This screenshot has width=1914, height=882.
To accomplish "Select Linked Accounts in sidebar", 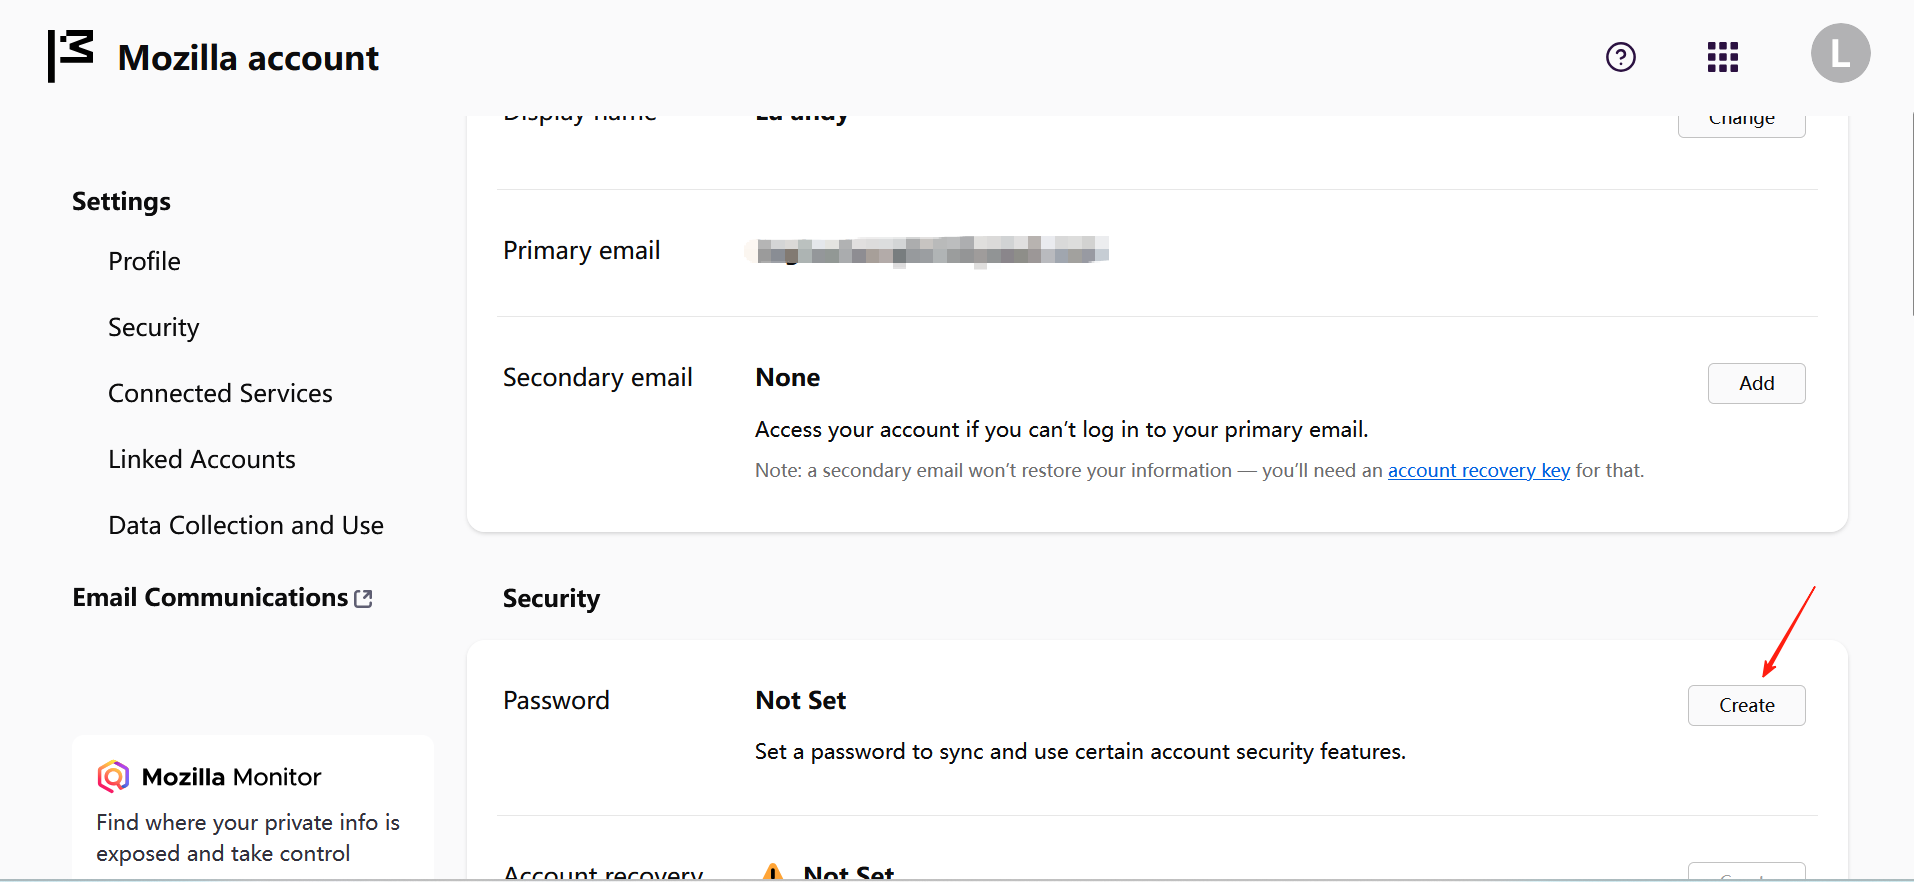I will pos(201,459).
